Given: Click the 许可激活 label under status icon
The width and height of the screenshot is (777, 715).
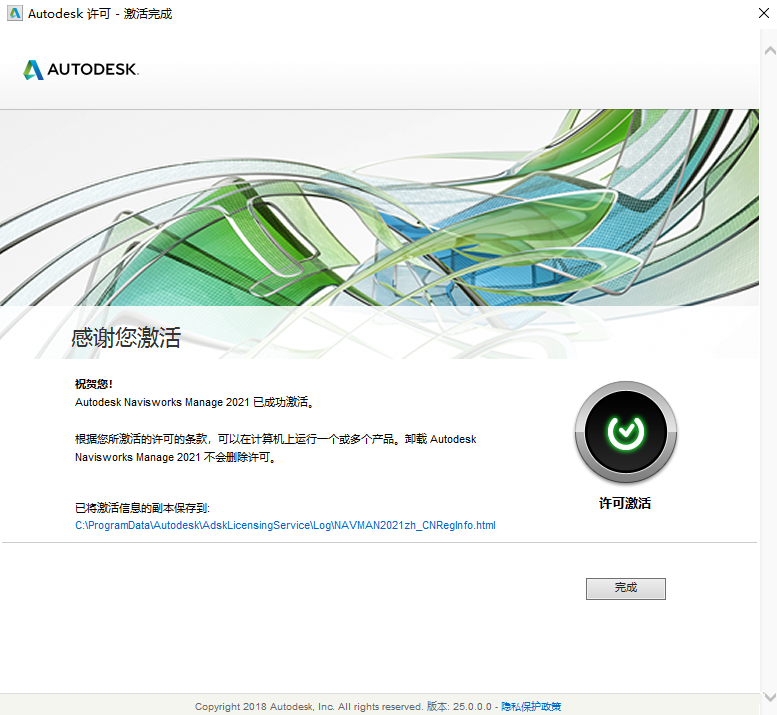Looking at the screenshot, I should (625, 504).
